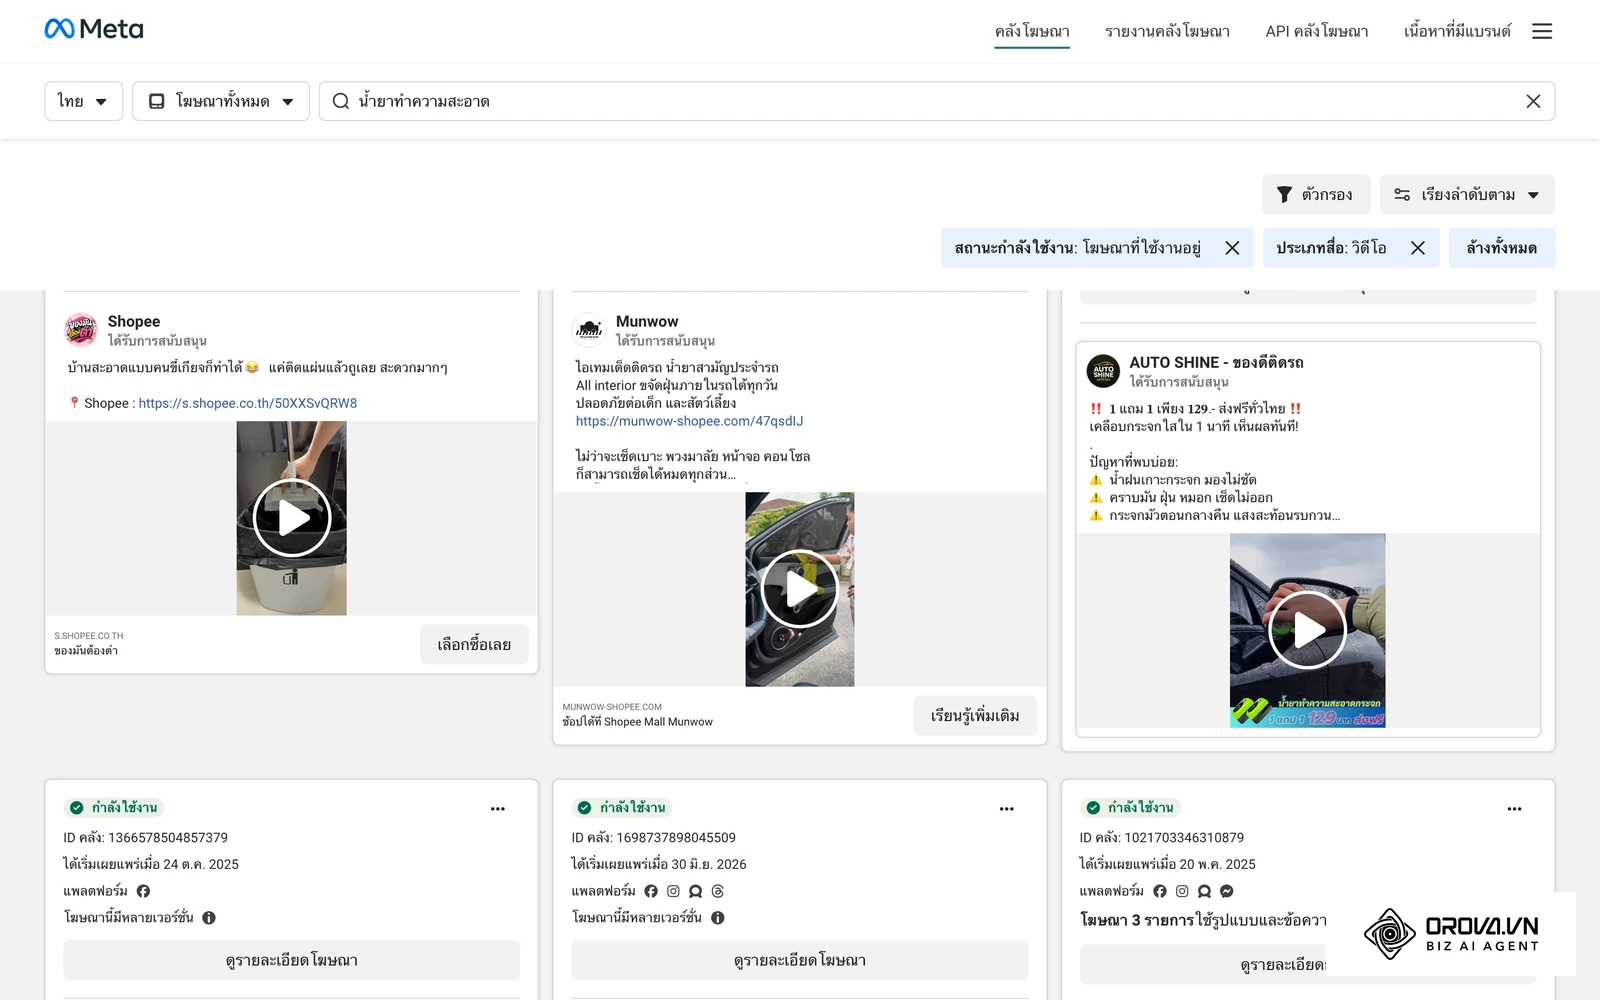Click the Meta logo
The width and height of the screenshot is (1600, 1000).
[x=94, y=29]
